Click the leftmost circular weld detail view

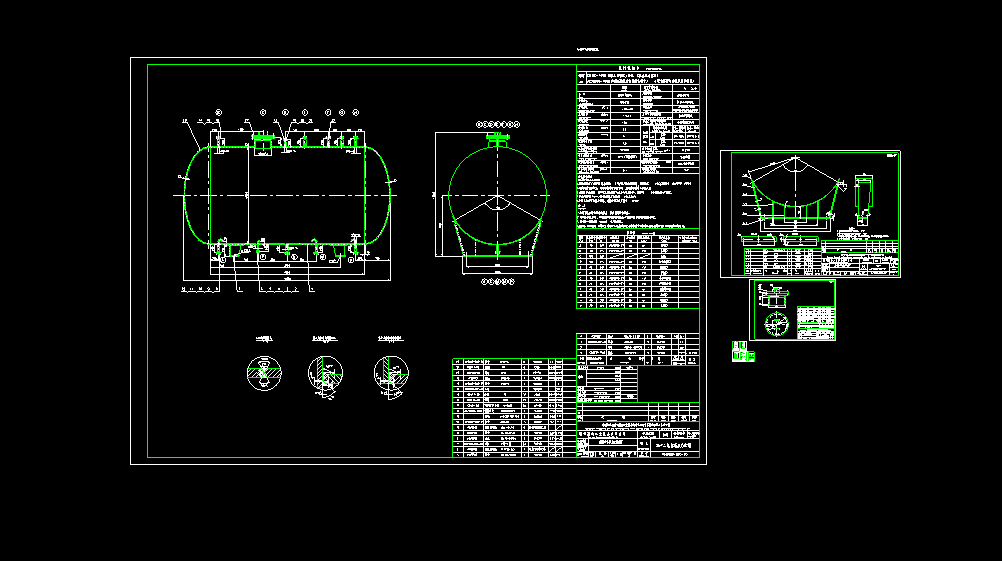click(264, 373)
